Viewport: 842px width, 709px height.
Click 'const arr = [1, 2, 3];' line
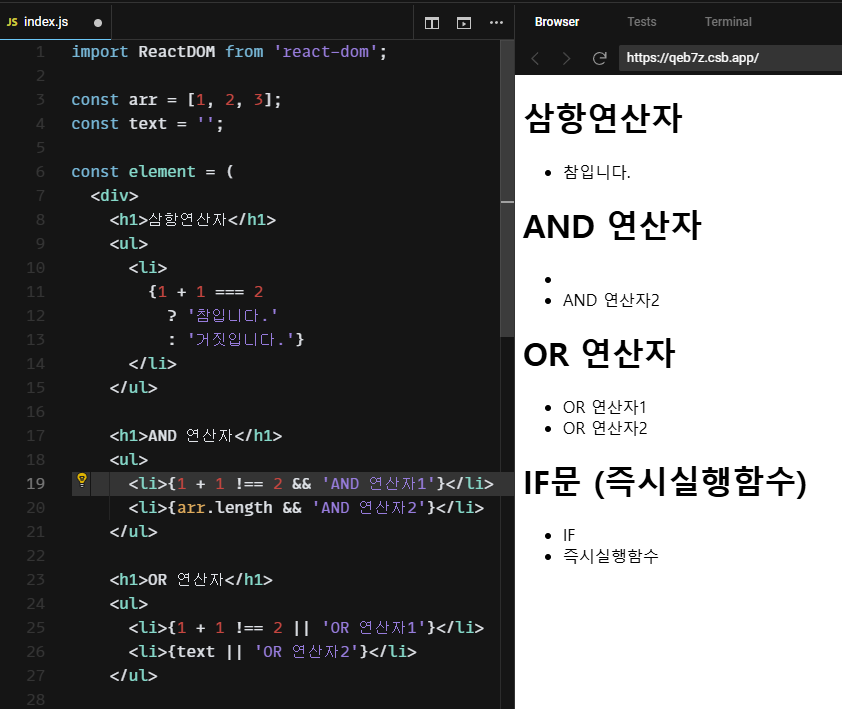click(x=176, y=100)
